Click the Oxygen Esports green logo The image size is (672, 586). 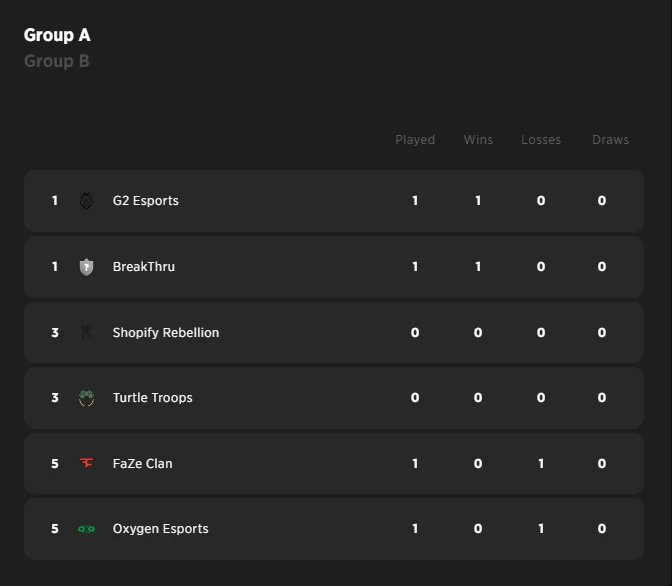point(86,529)
